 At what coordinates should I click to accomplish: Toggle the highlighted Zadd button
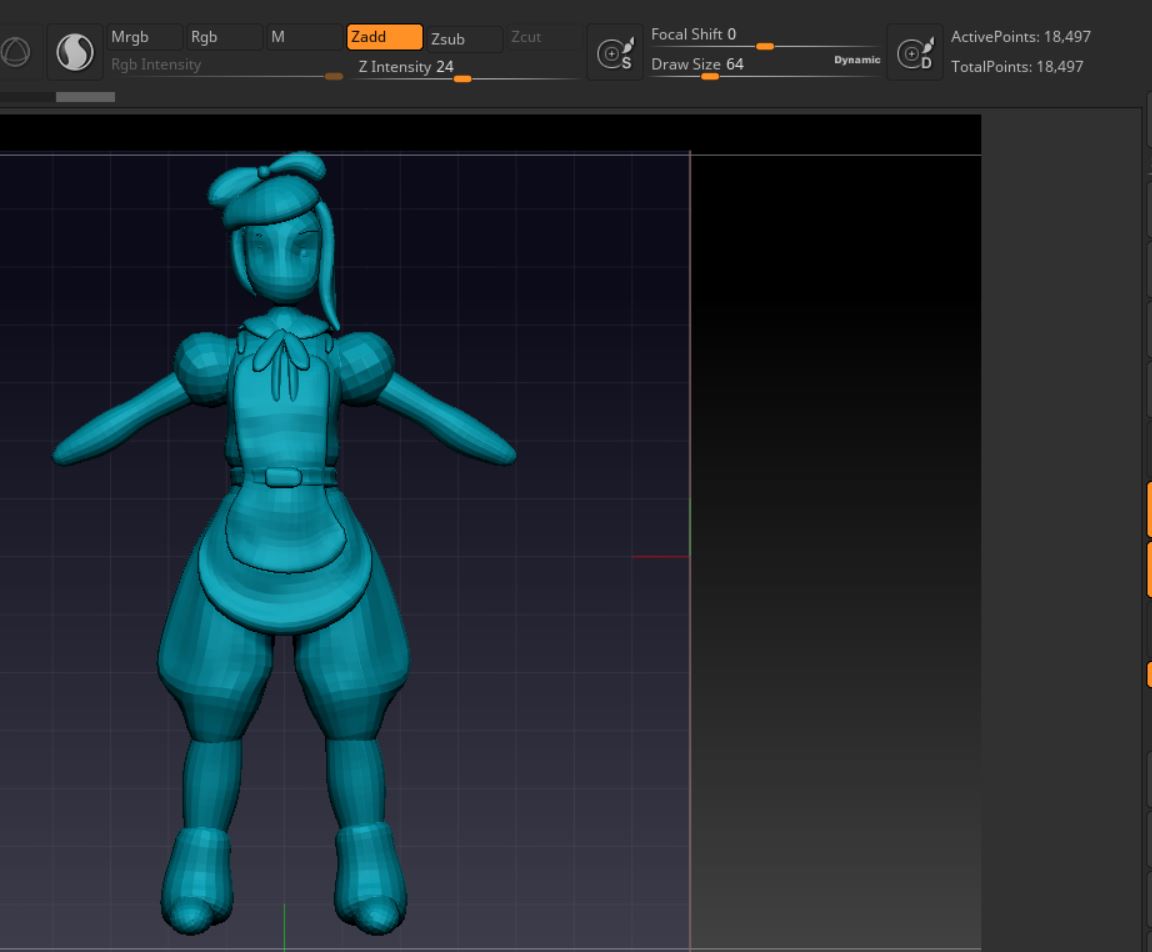pyautogui.click(x=384, y=37)
